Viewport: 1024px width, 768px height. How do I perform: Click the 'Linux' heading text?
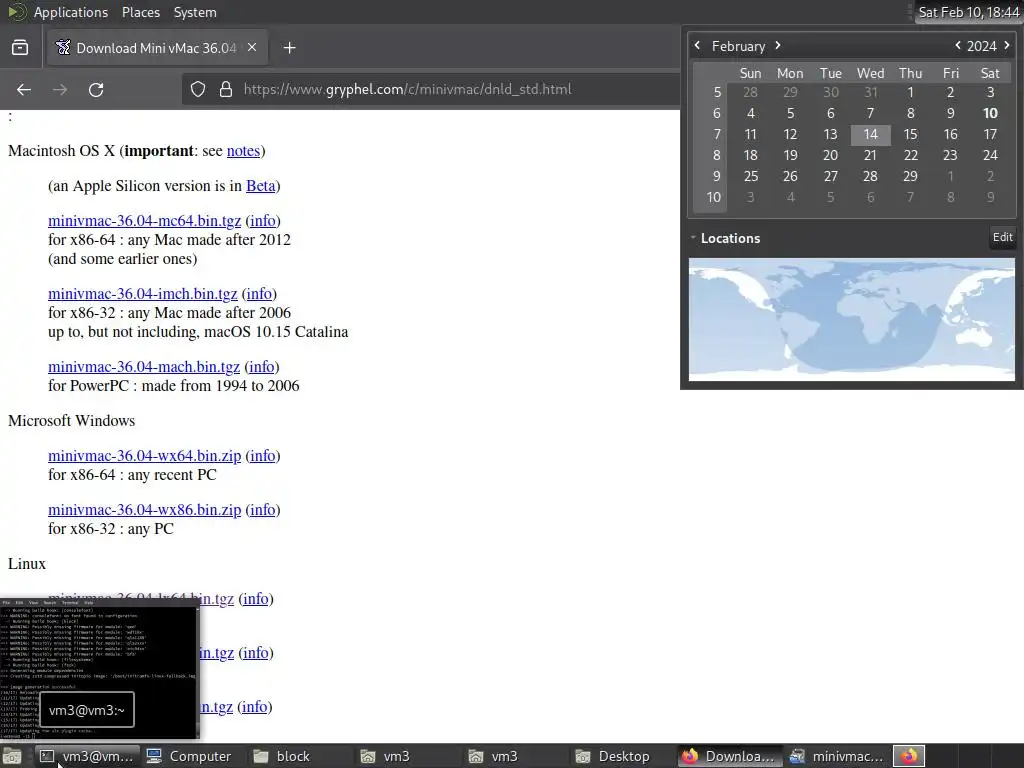pyautogui.click(x=27, y=564)
